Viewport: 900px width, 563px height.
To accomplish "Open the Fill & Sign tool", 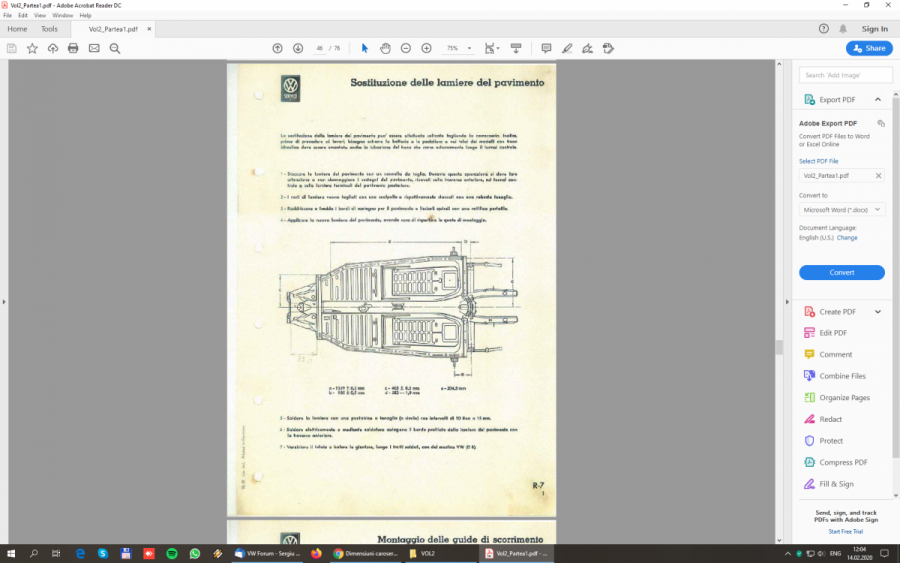I will coord(836,484).
